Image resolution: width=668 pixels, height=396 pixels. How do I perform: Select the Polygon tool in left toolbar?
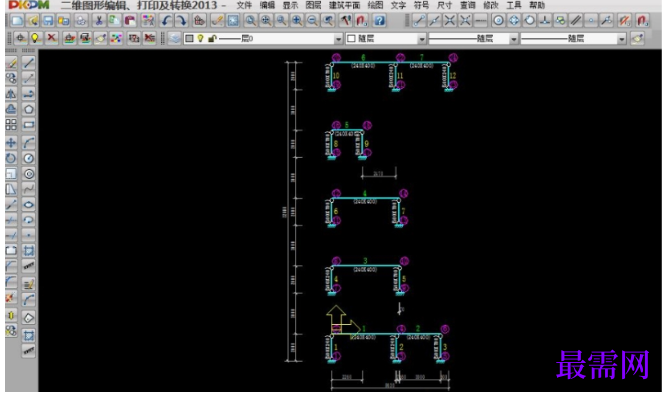tap(29, 109)
